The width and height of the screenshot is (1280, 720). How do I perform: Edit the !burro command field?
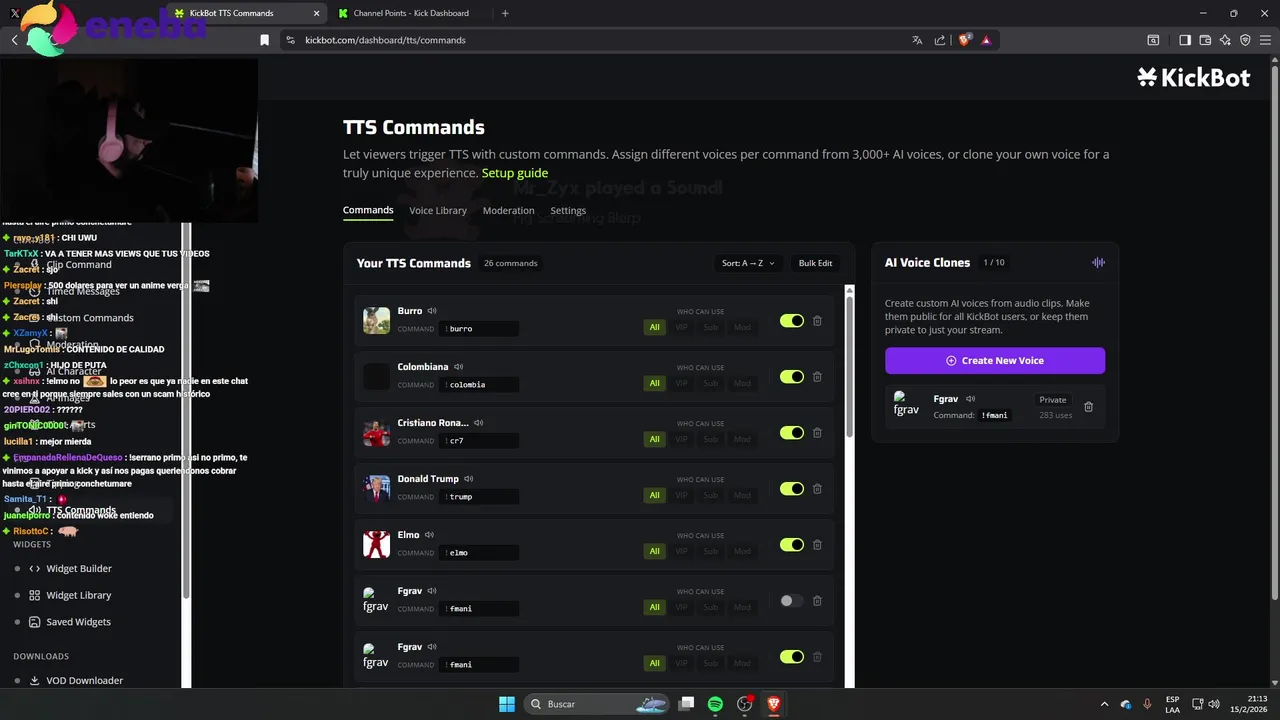pos(480,329)
